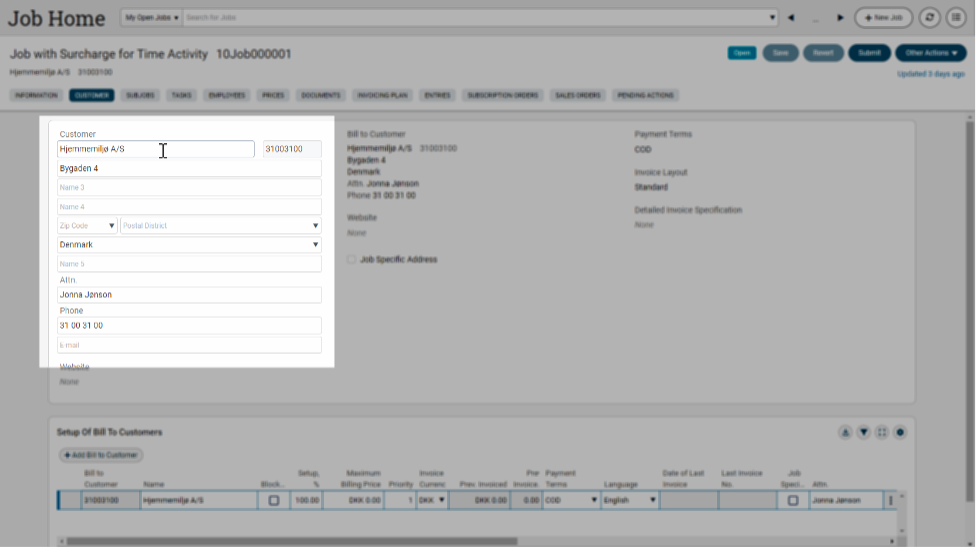Screen dimensions: 979x550
Task: Open the My Open Jobs filter dropdown
Action: click(151, 18)
